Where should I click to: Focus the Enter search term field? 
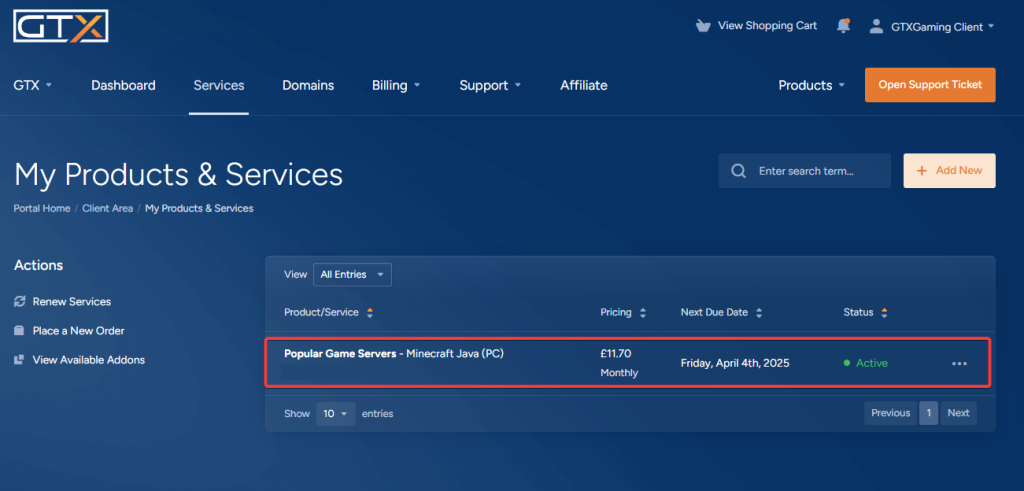pyautogui.click(x=805, y=171)
